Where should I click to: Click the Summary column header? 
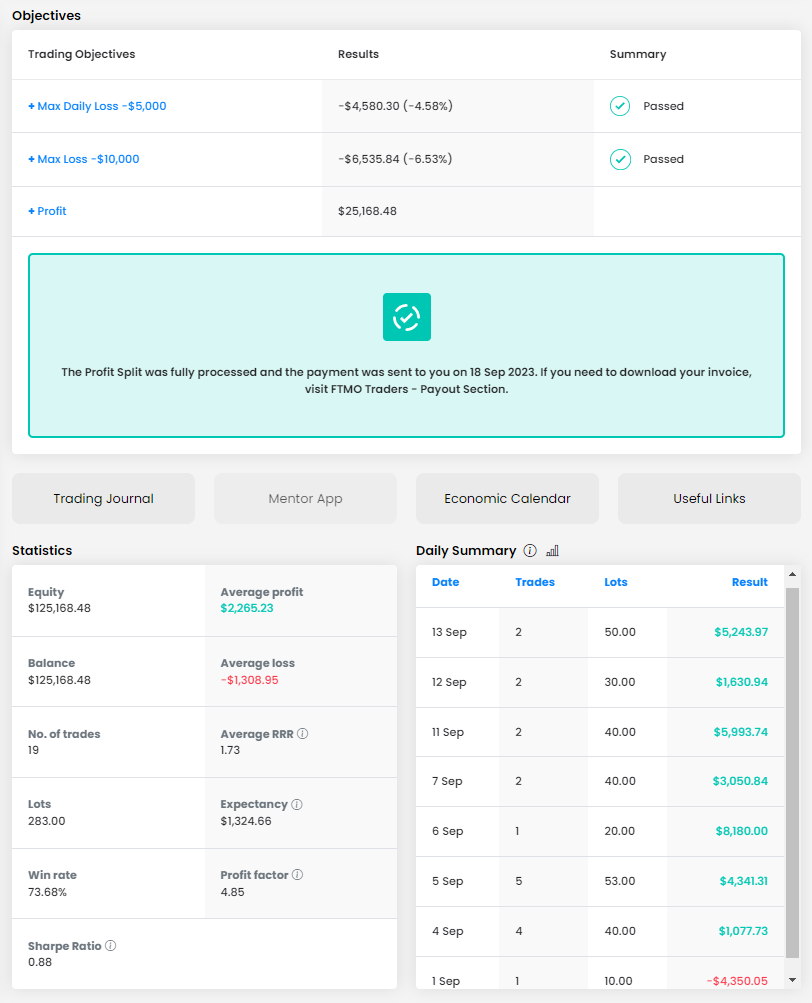click(638, 54)
